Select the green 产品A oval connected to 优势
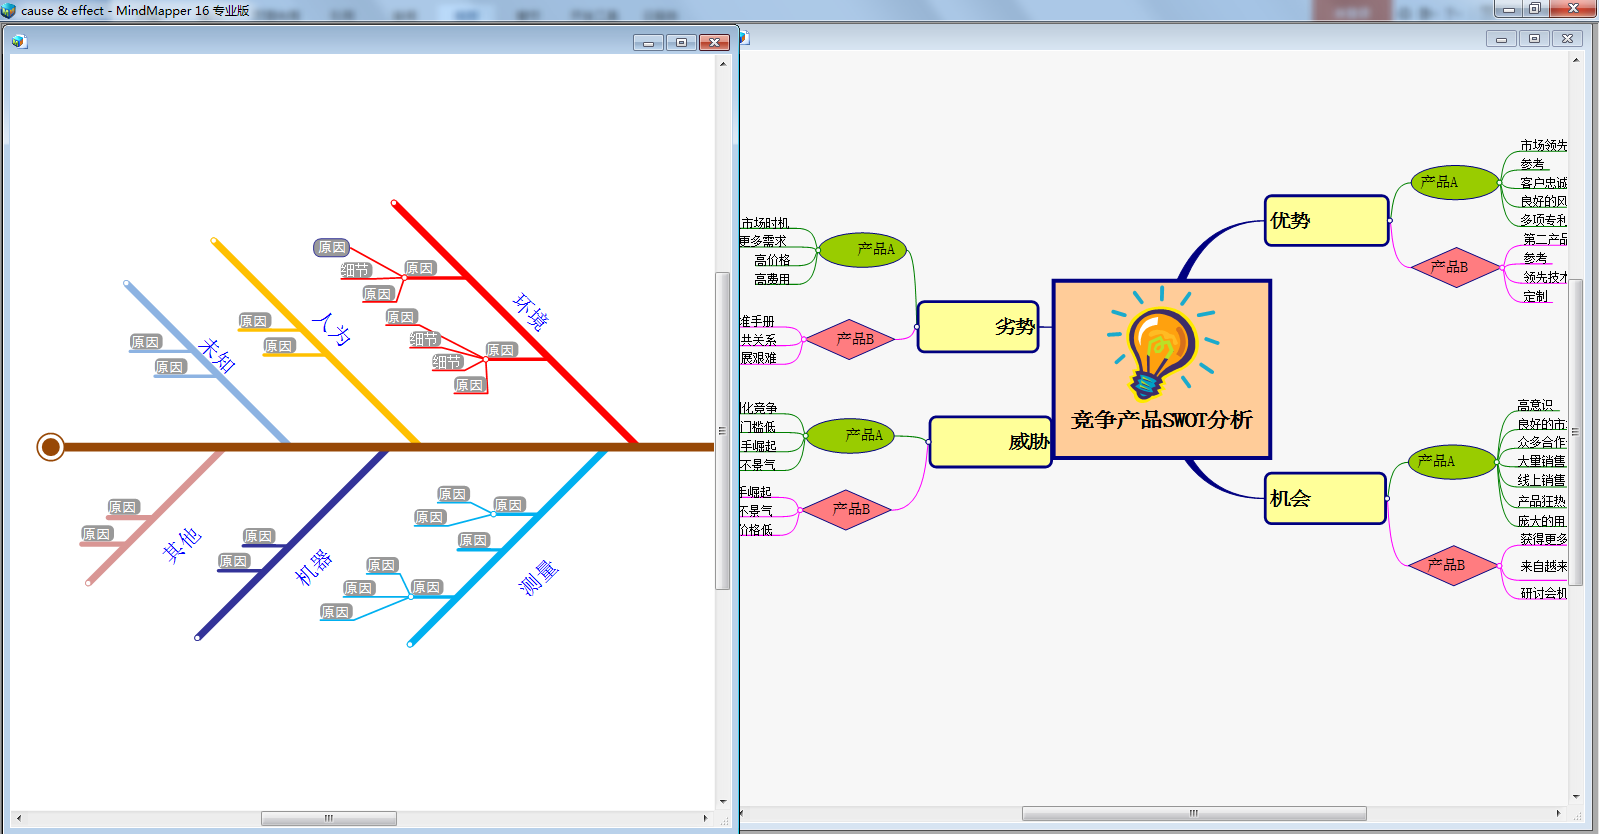Image resolution: width=1599 pixels, height=834 pixels. 1454,182
